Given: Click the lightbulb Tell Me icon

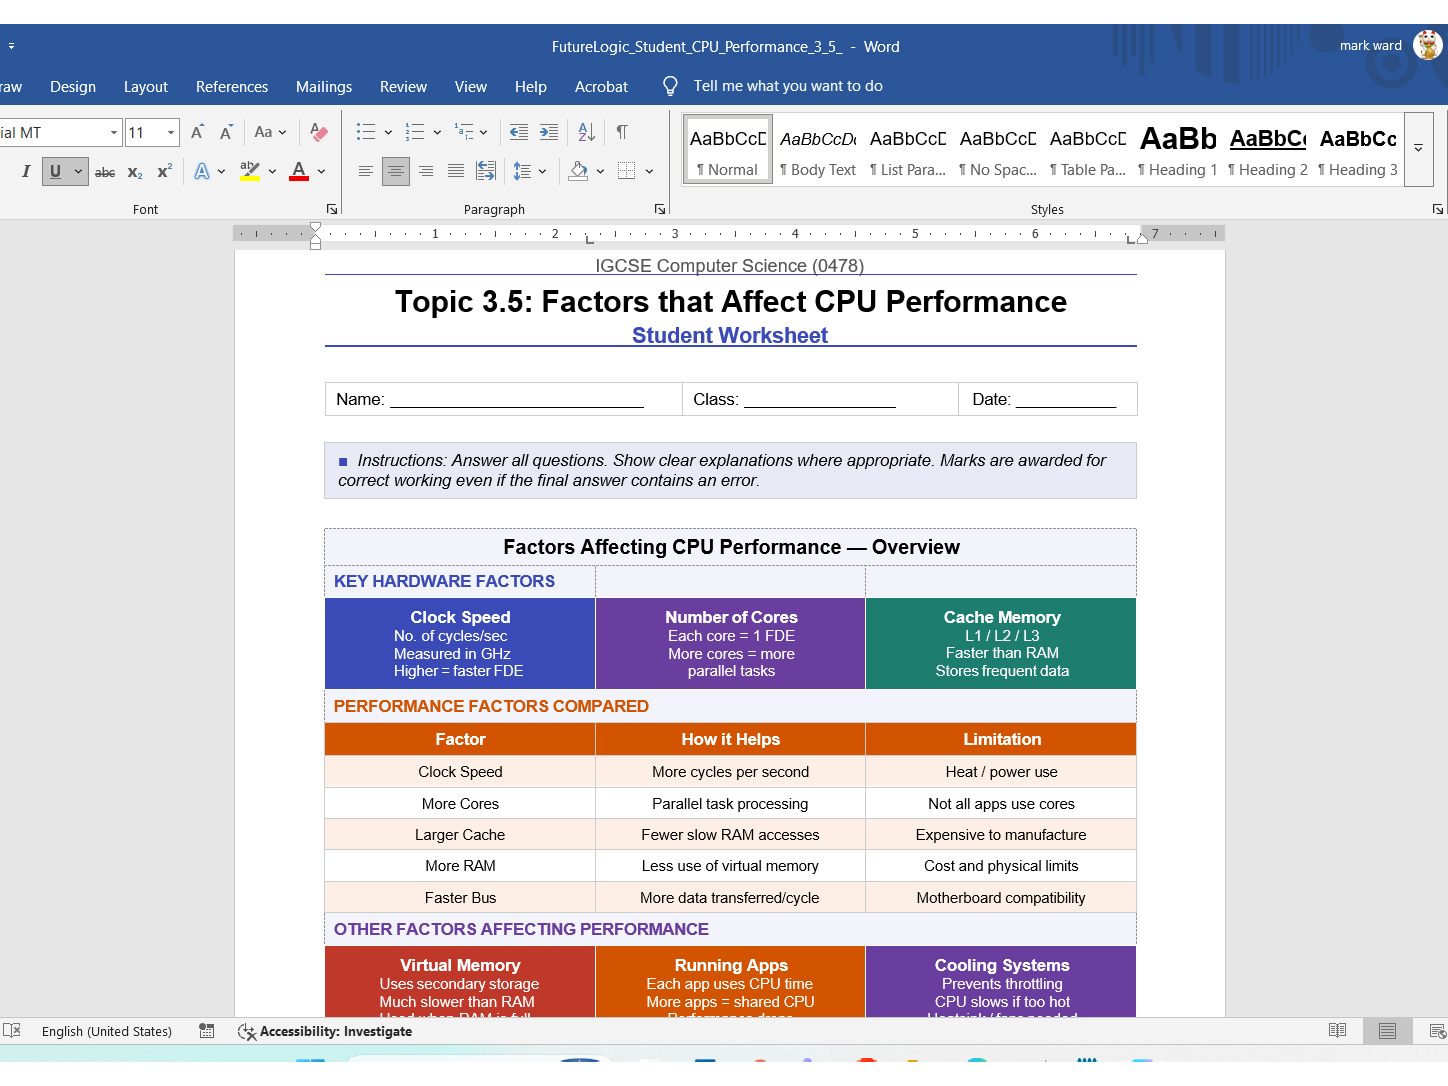Looking at the screenshot, I should (x=670, y=86).
